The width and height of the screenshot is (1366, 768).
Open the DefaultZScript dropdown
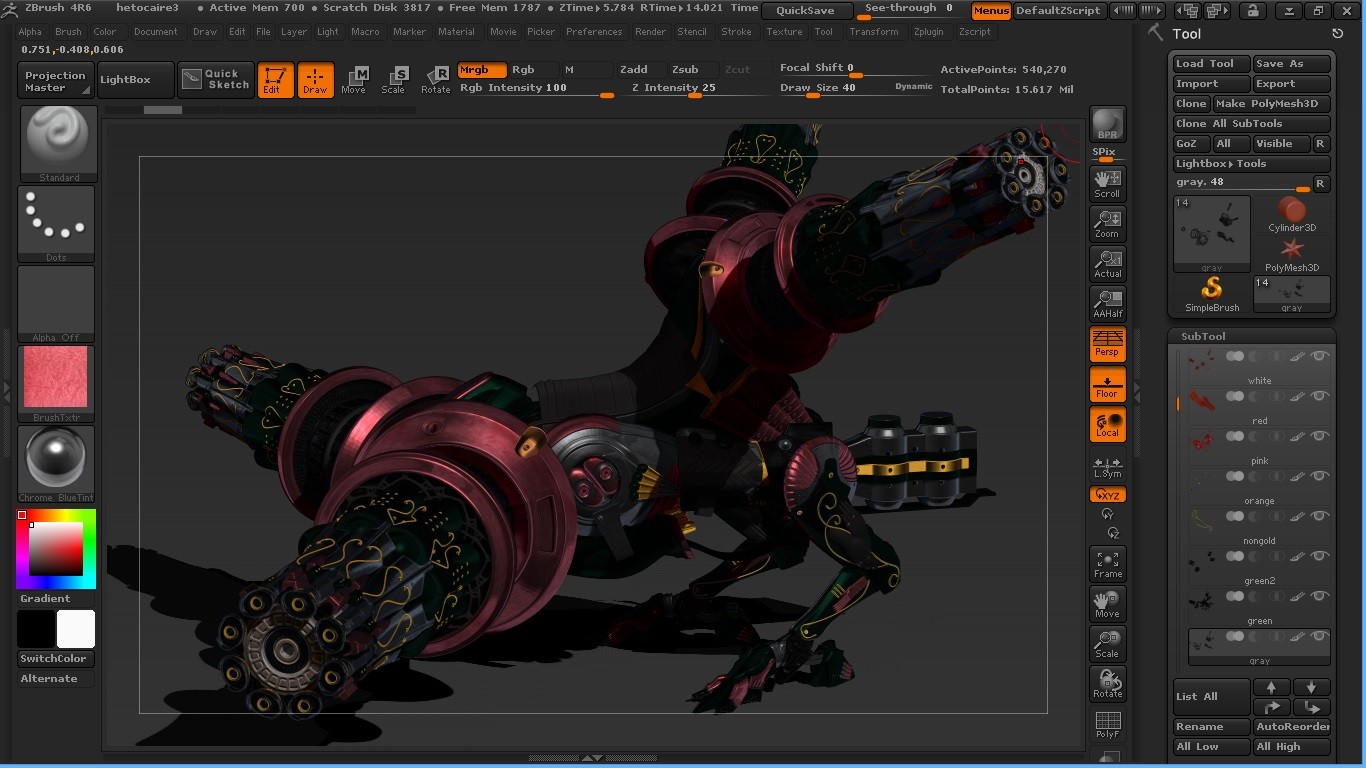[1058, 11]
